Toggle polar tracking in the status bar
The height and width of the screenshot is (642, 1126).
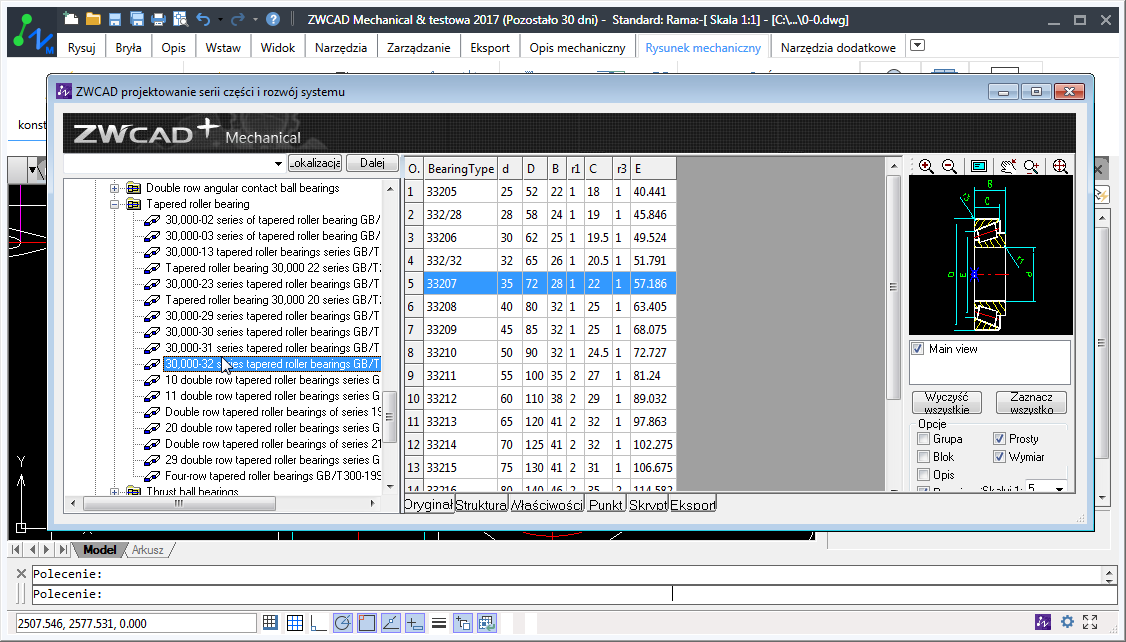click(342, 623)
